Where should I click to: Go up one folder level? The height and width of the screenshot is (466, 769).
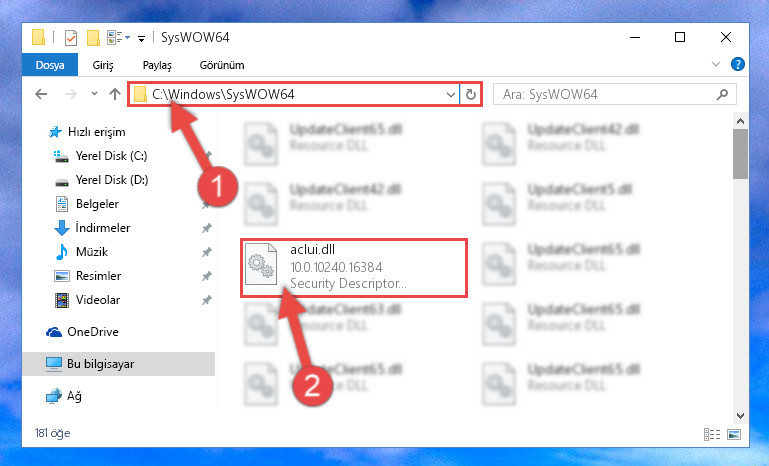pos(115,94)
